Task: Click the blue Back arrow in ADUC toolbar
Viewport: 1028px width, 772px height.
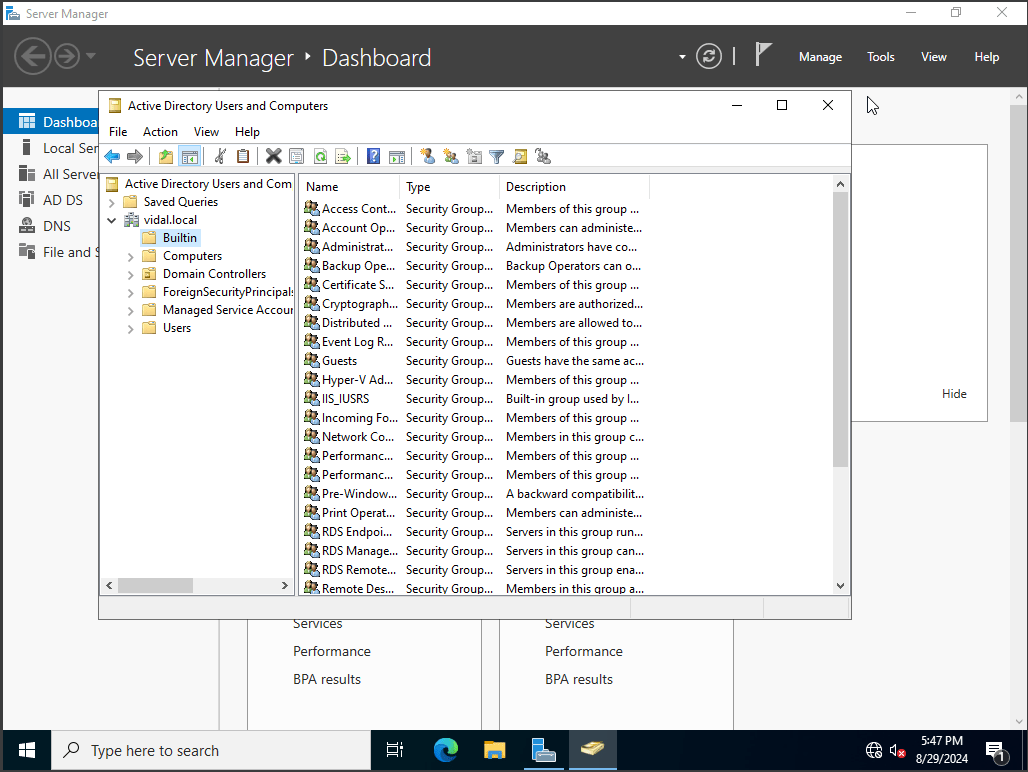Action: [x=113, y=157]
